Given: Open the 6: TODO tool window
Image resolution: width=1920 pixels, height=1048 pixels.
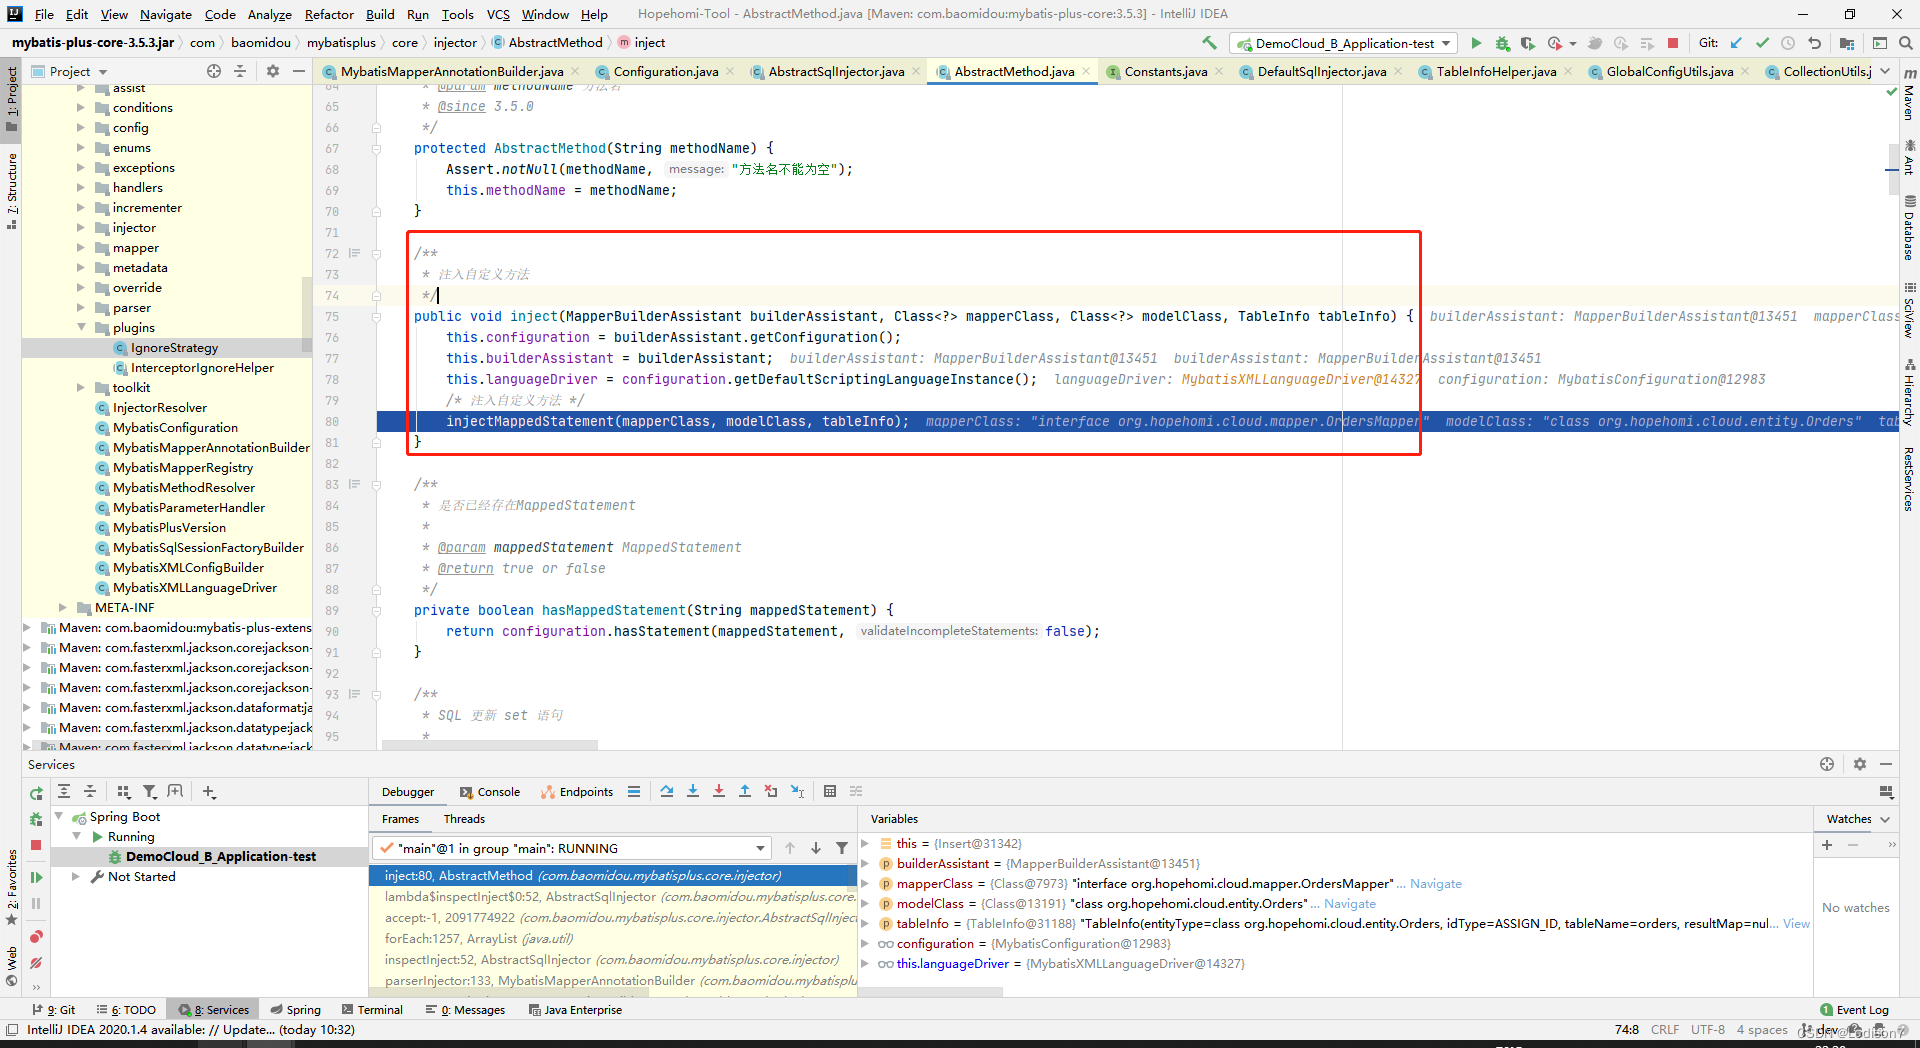Looking at the screenshot, I should (126, 1009).
